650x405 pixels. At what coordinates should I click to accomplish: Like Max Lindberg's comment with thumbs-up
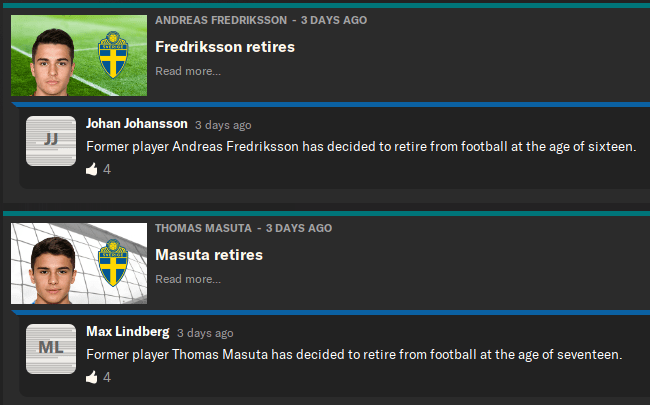92,377
